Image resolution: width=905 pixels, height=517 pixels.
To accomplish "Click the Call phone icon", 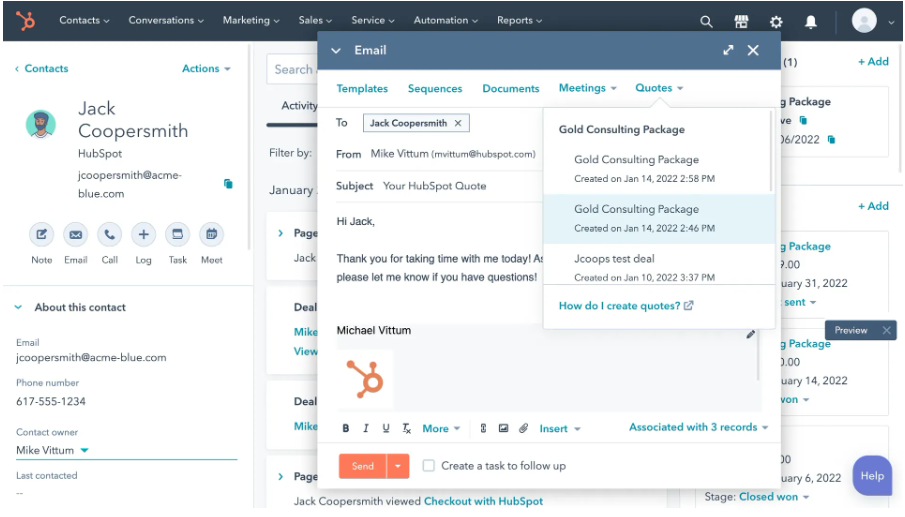I will point(110,234).
